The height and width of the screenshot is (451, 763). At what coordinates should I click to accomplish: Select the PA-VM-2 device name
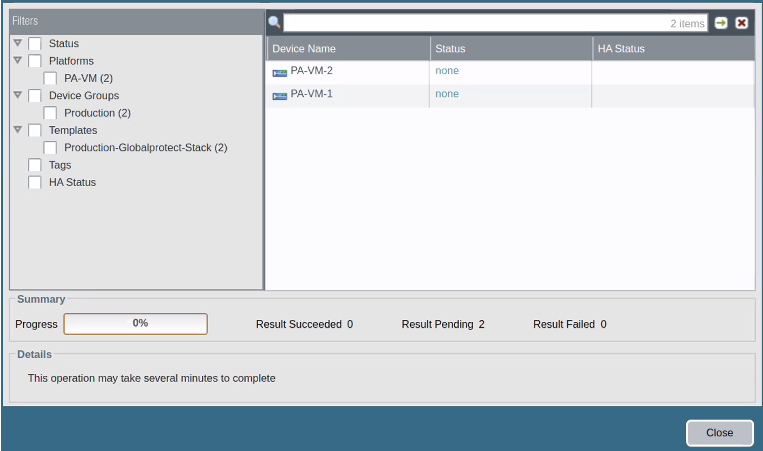[x=311, y=71]
